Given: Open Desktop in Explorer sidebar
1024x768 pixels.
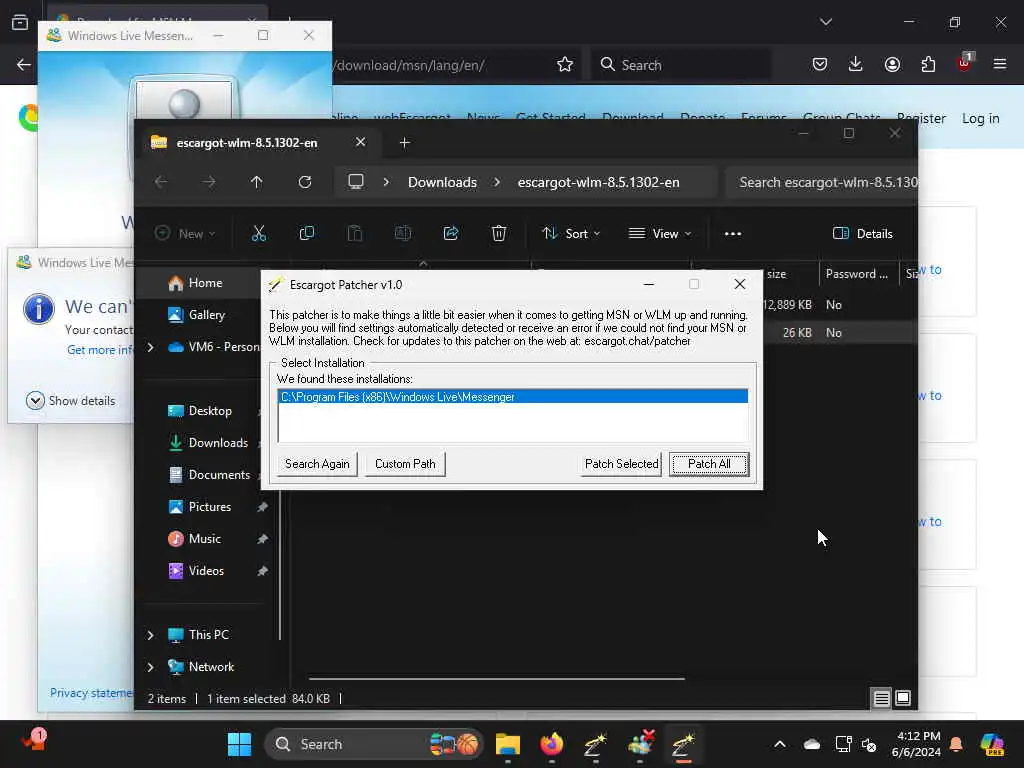Looking at the screenshot, I should 210,411.
